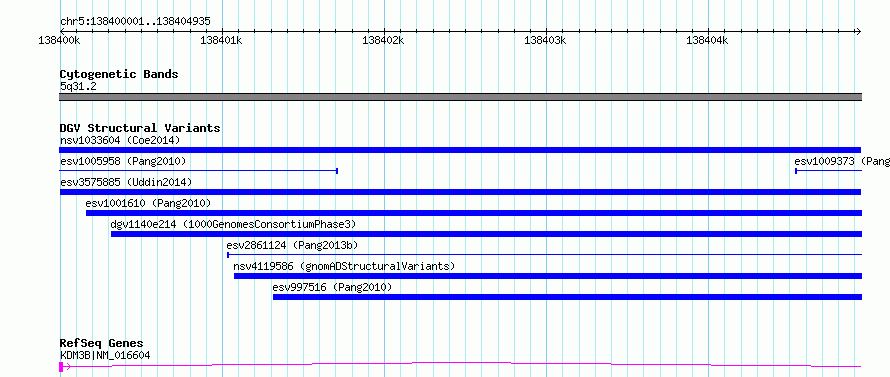Click the chr5:138400001..138404935 coordinate label

(135, 22)
